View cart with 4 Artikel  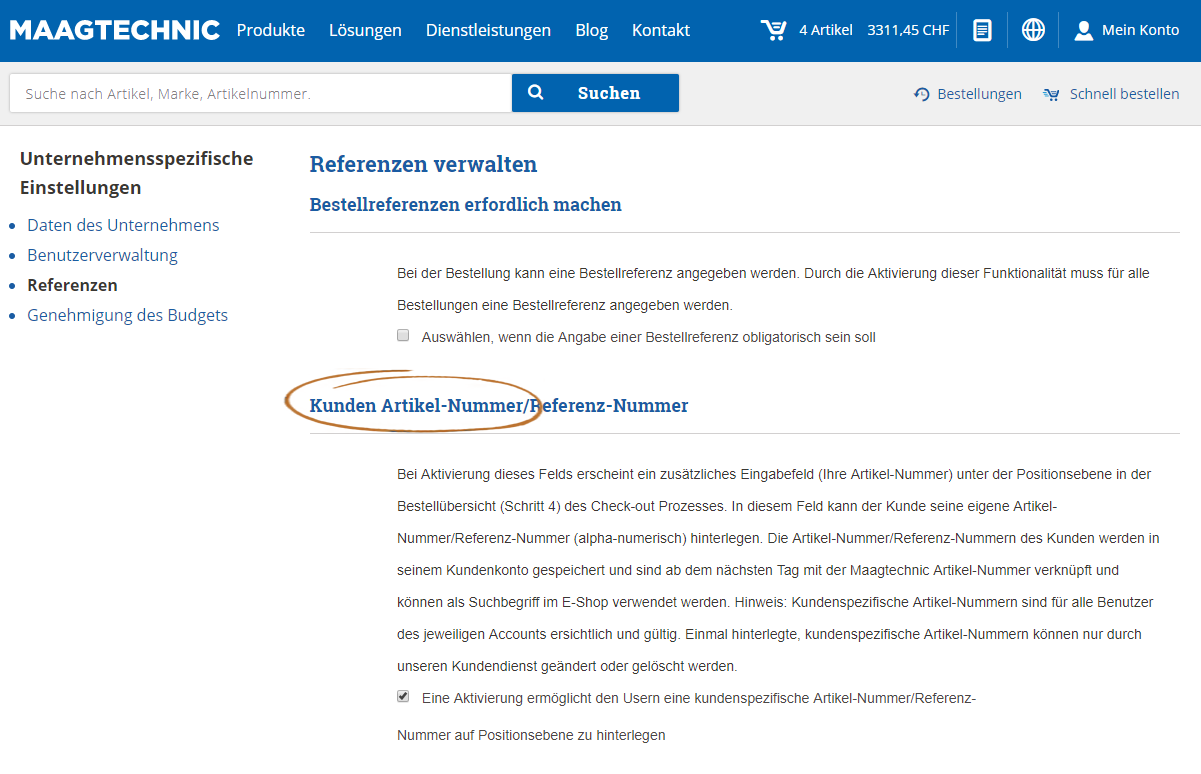826,30
